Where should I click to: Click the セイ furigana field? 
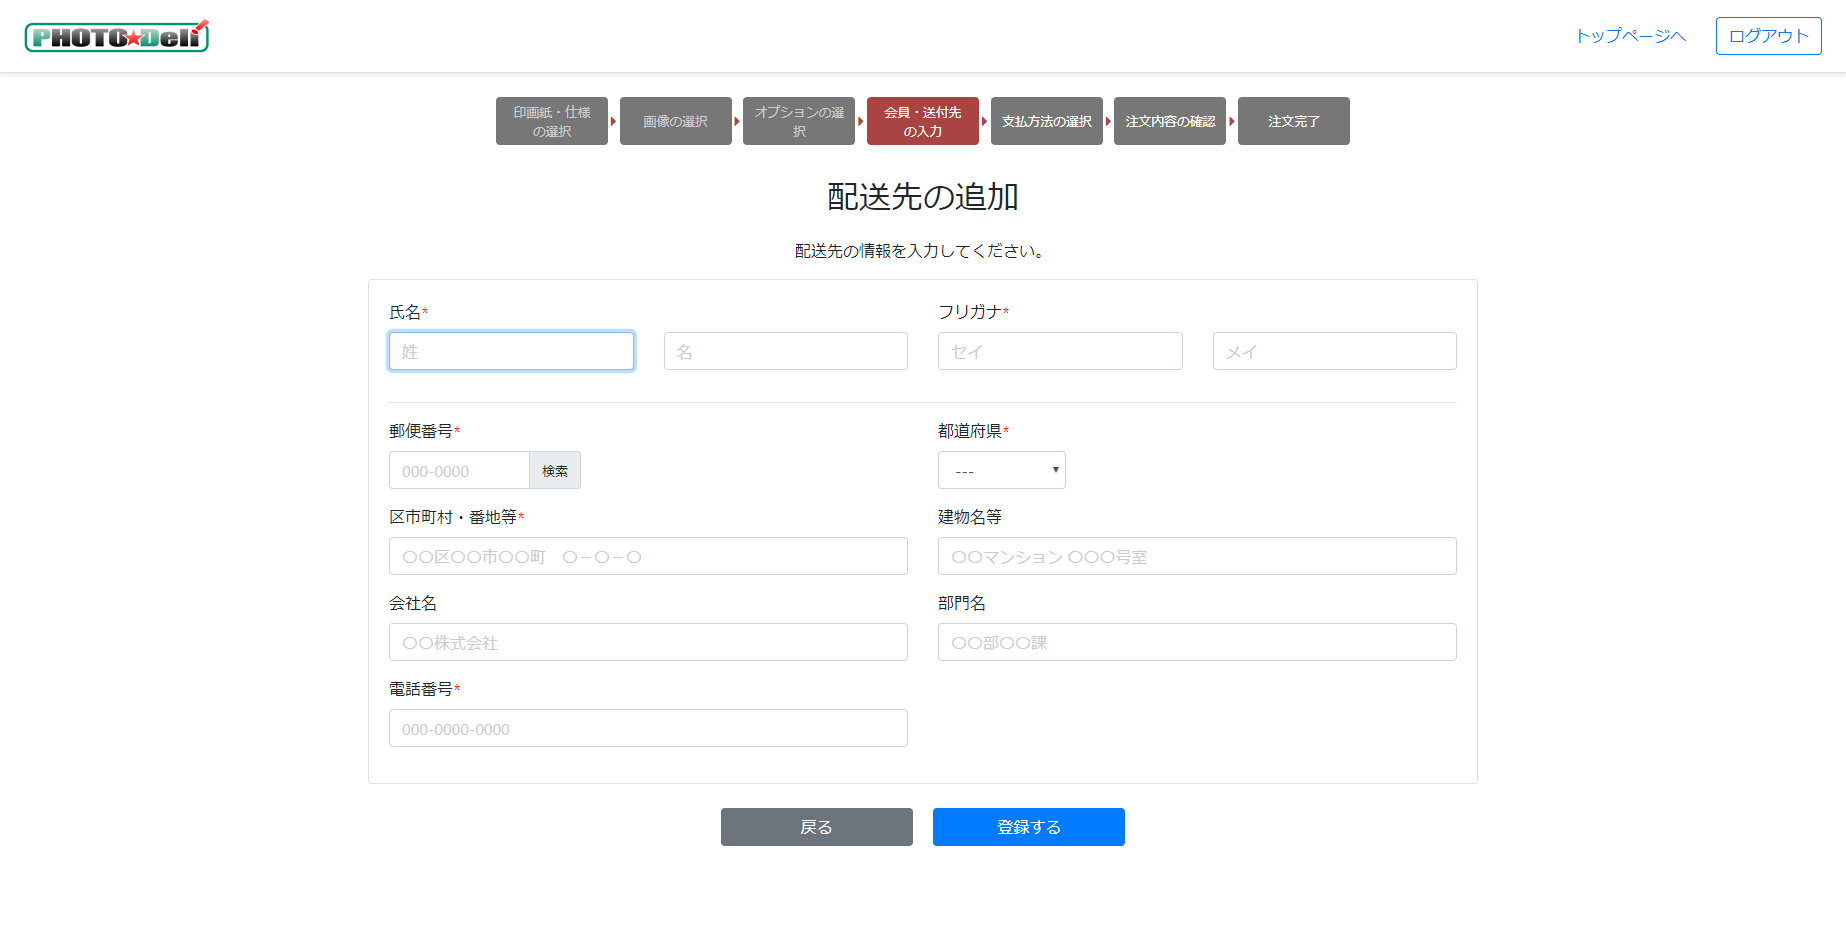[x=1060, y=351]
